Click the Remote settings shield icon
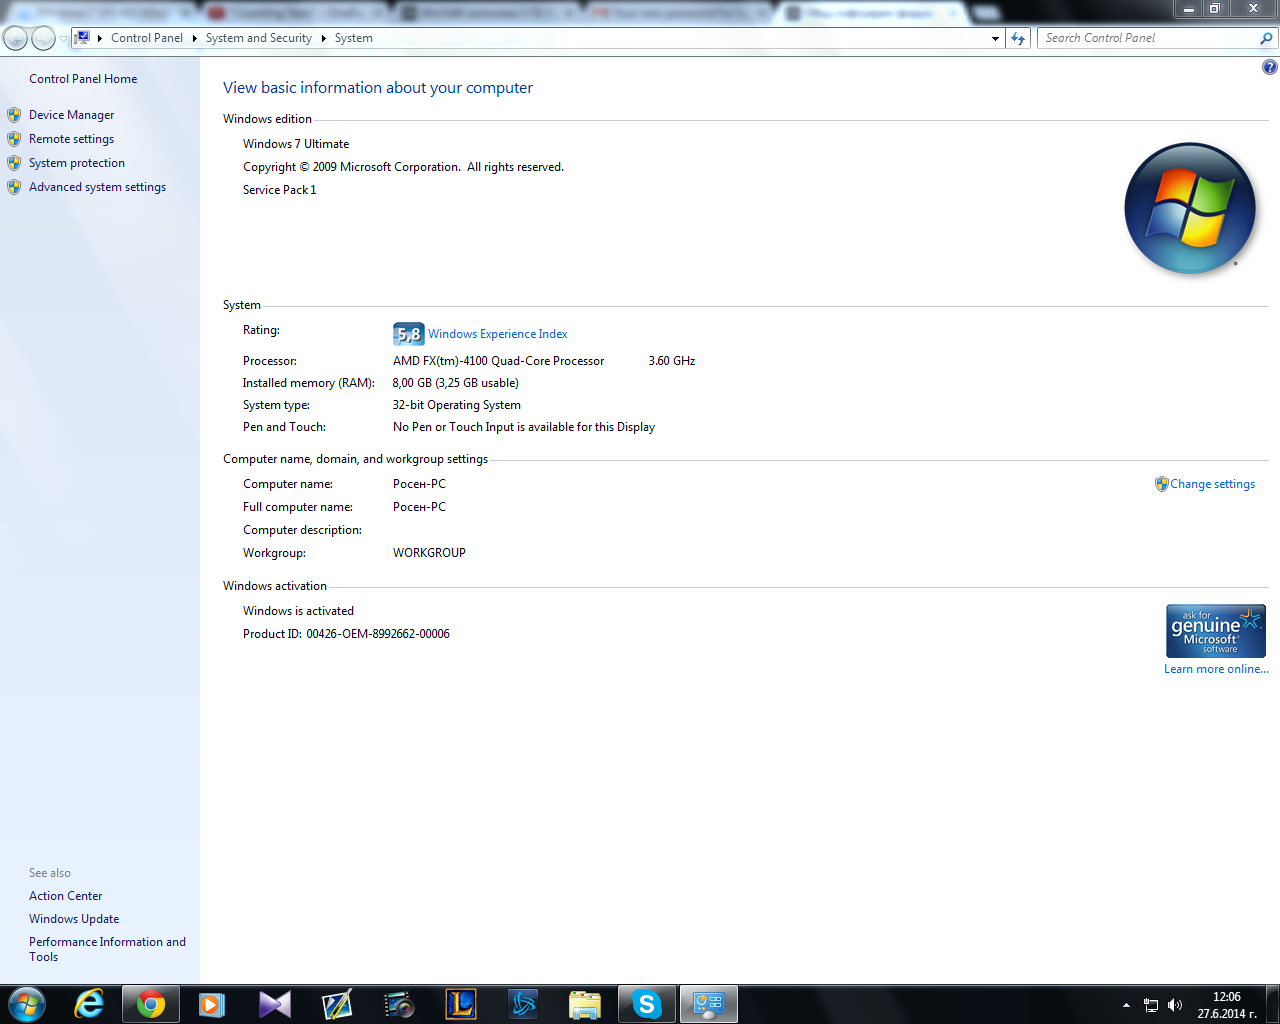This screenshot has height=1024, width=1280. click(x=14, y=139)
